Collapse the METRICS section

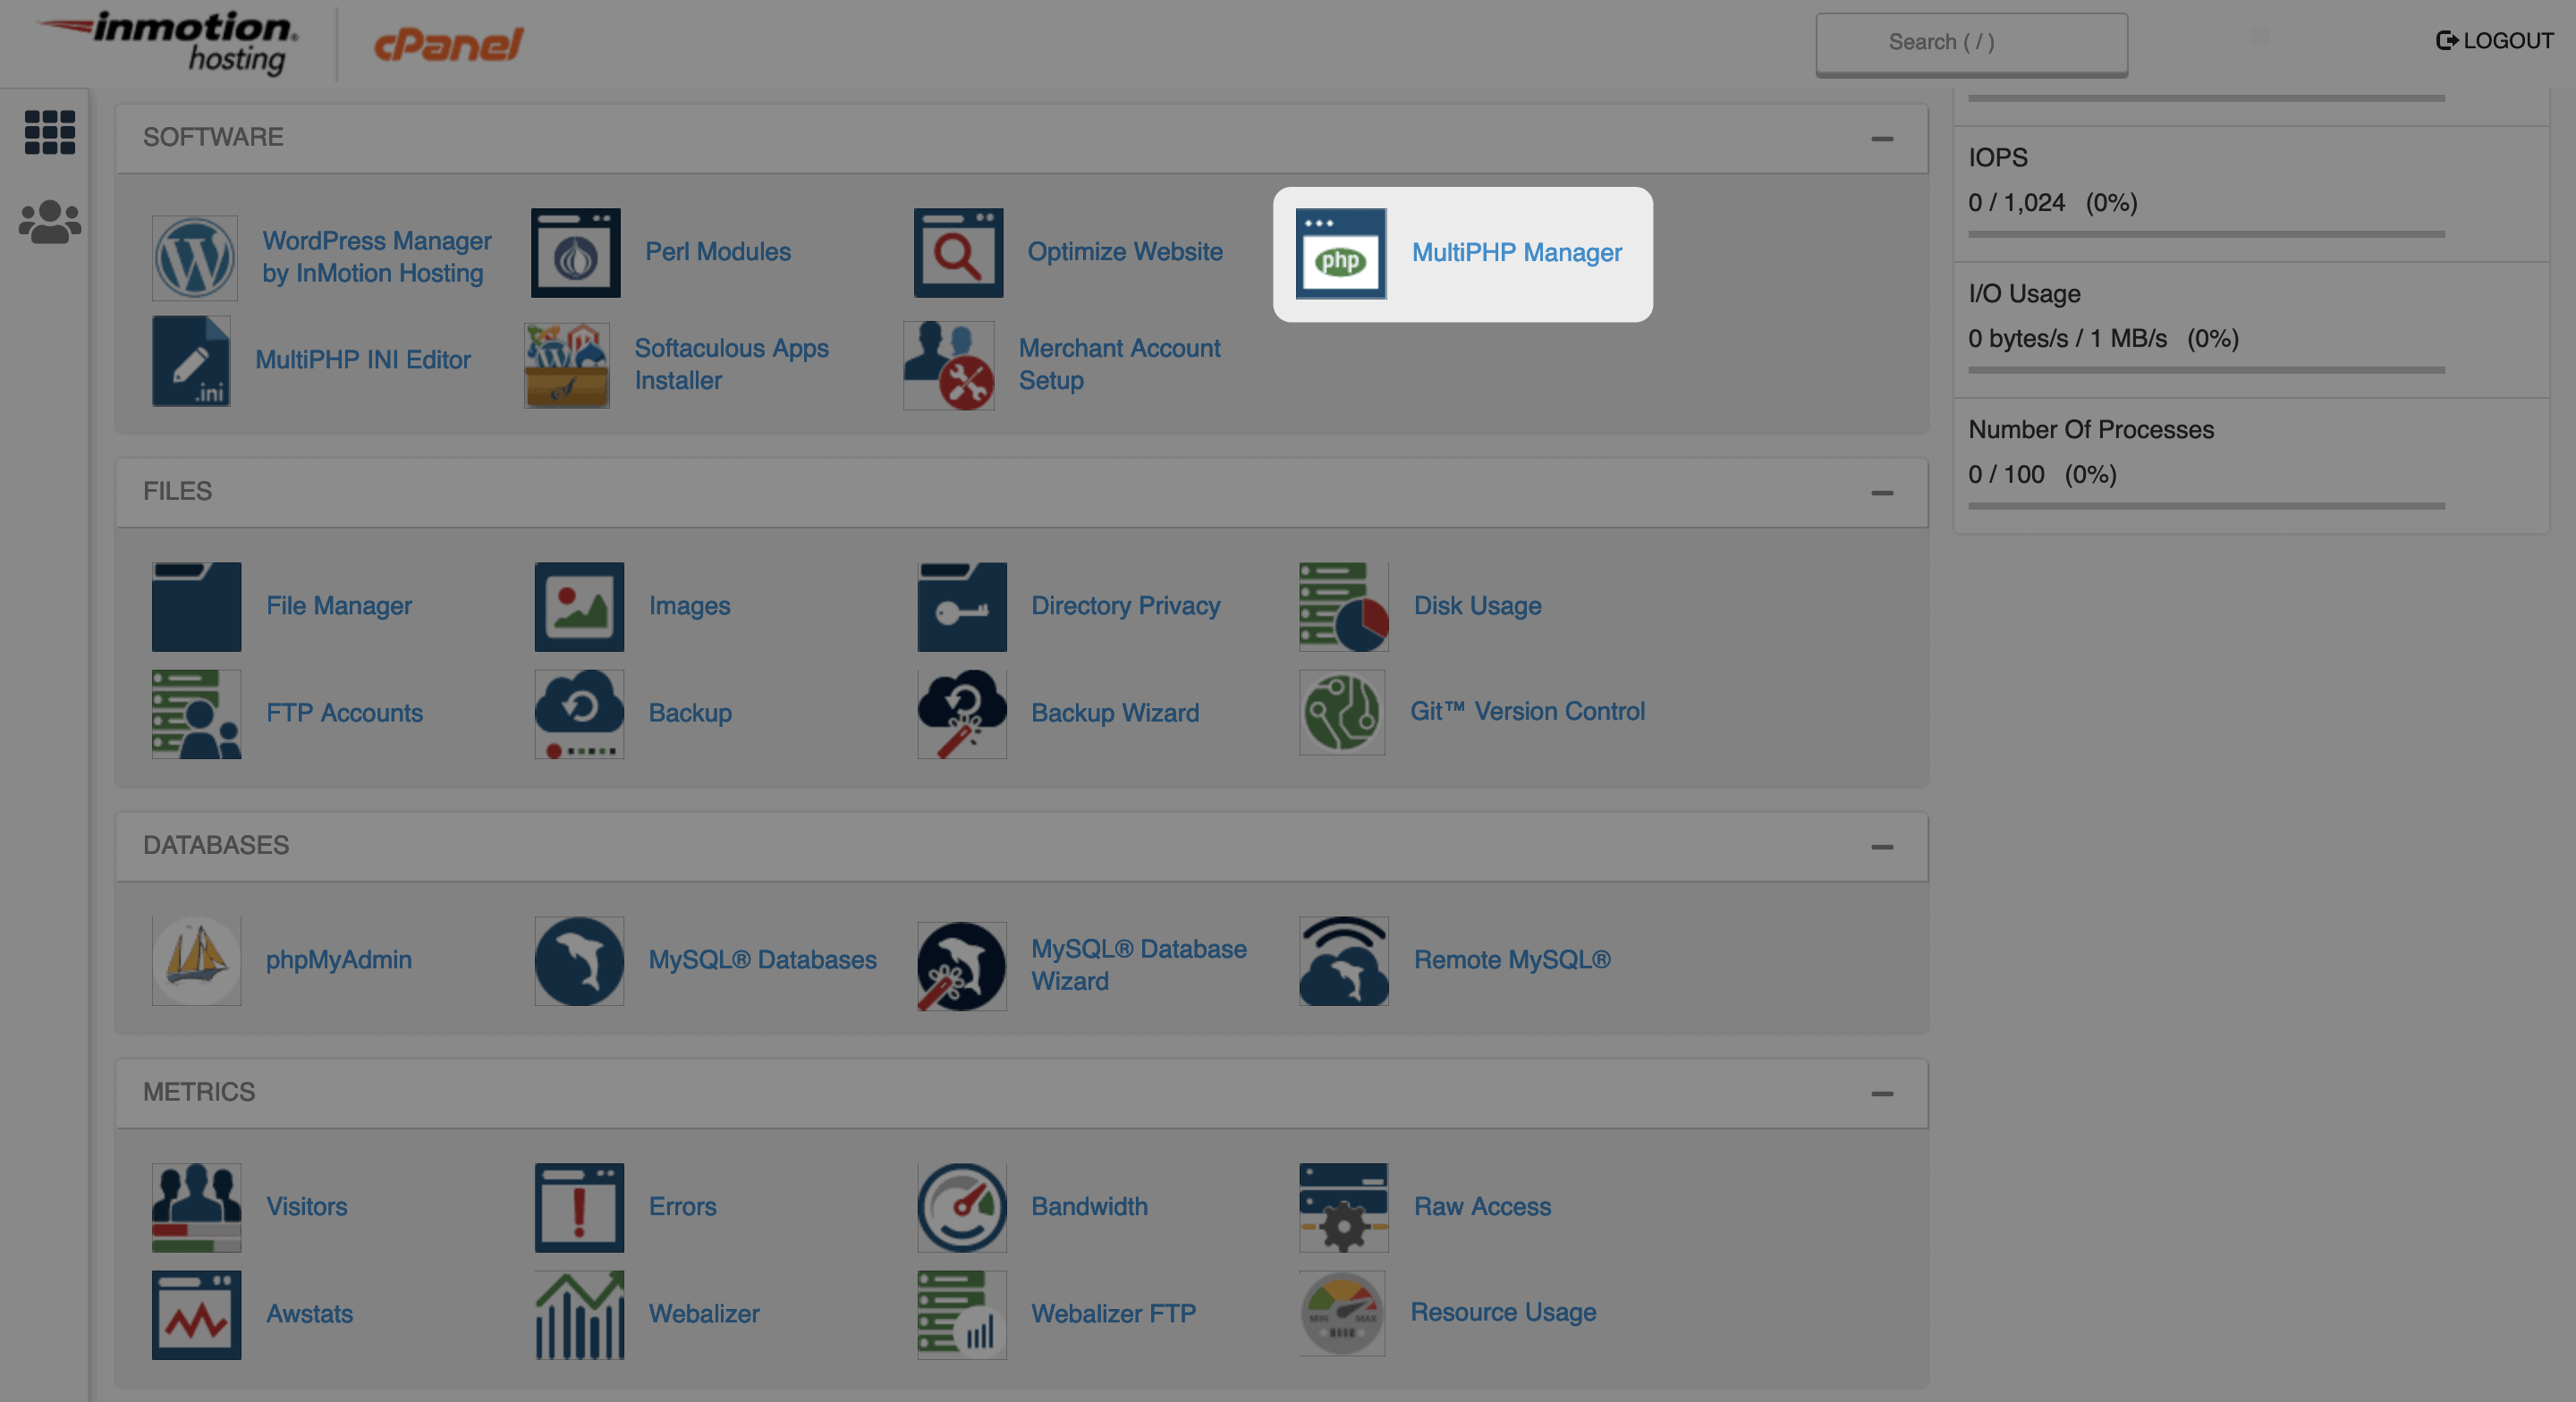tap(1882, 1094)
